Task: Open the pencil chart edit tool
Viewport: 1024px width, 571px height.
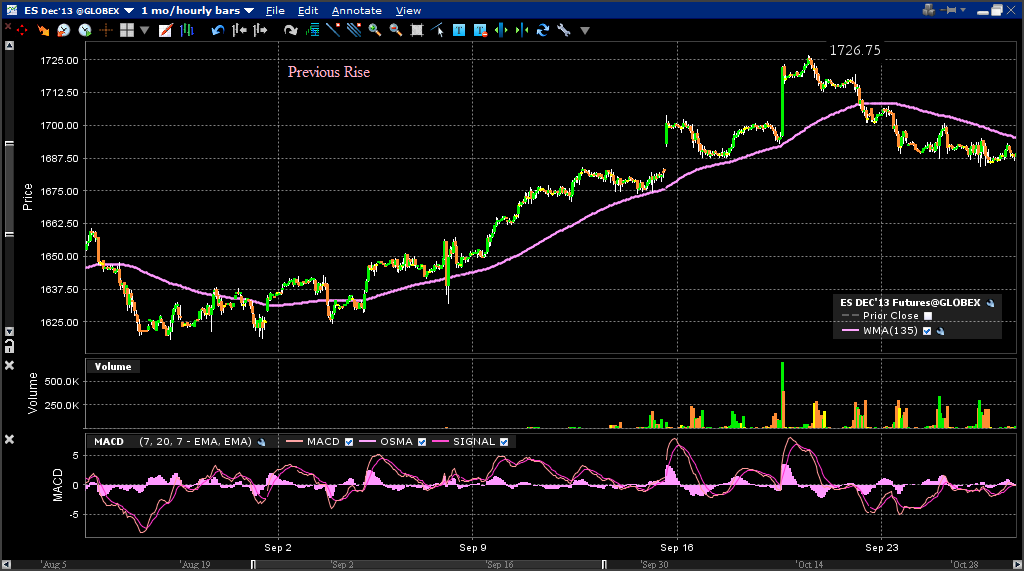Action: click(165, 30)
